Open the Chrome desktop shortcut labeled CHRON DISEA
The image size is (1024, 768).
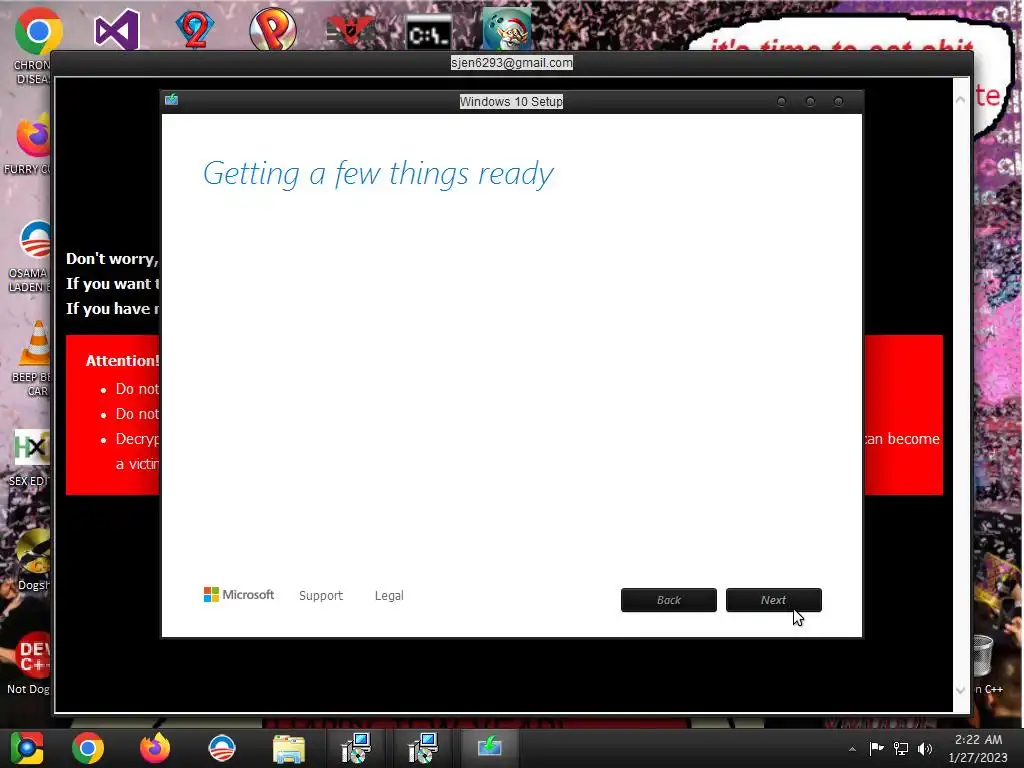point(37,31)
